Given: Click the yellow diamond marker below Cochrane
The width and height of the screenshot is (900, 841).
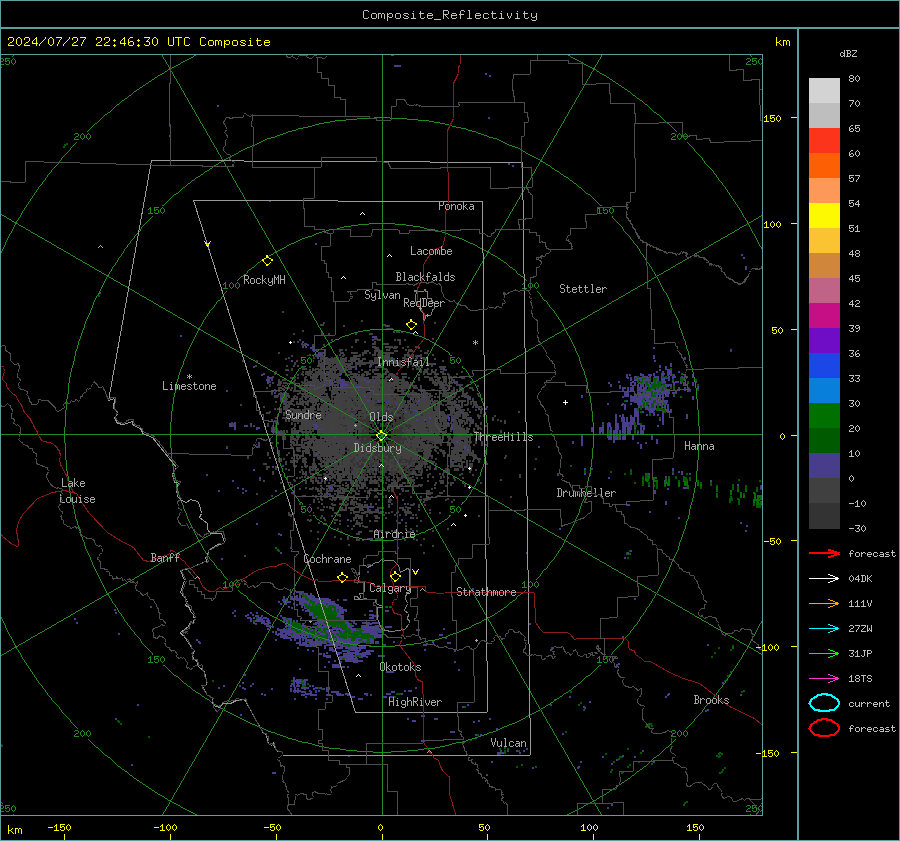Looking at the screenshot, I should 342,577.
